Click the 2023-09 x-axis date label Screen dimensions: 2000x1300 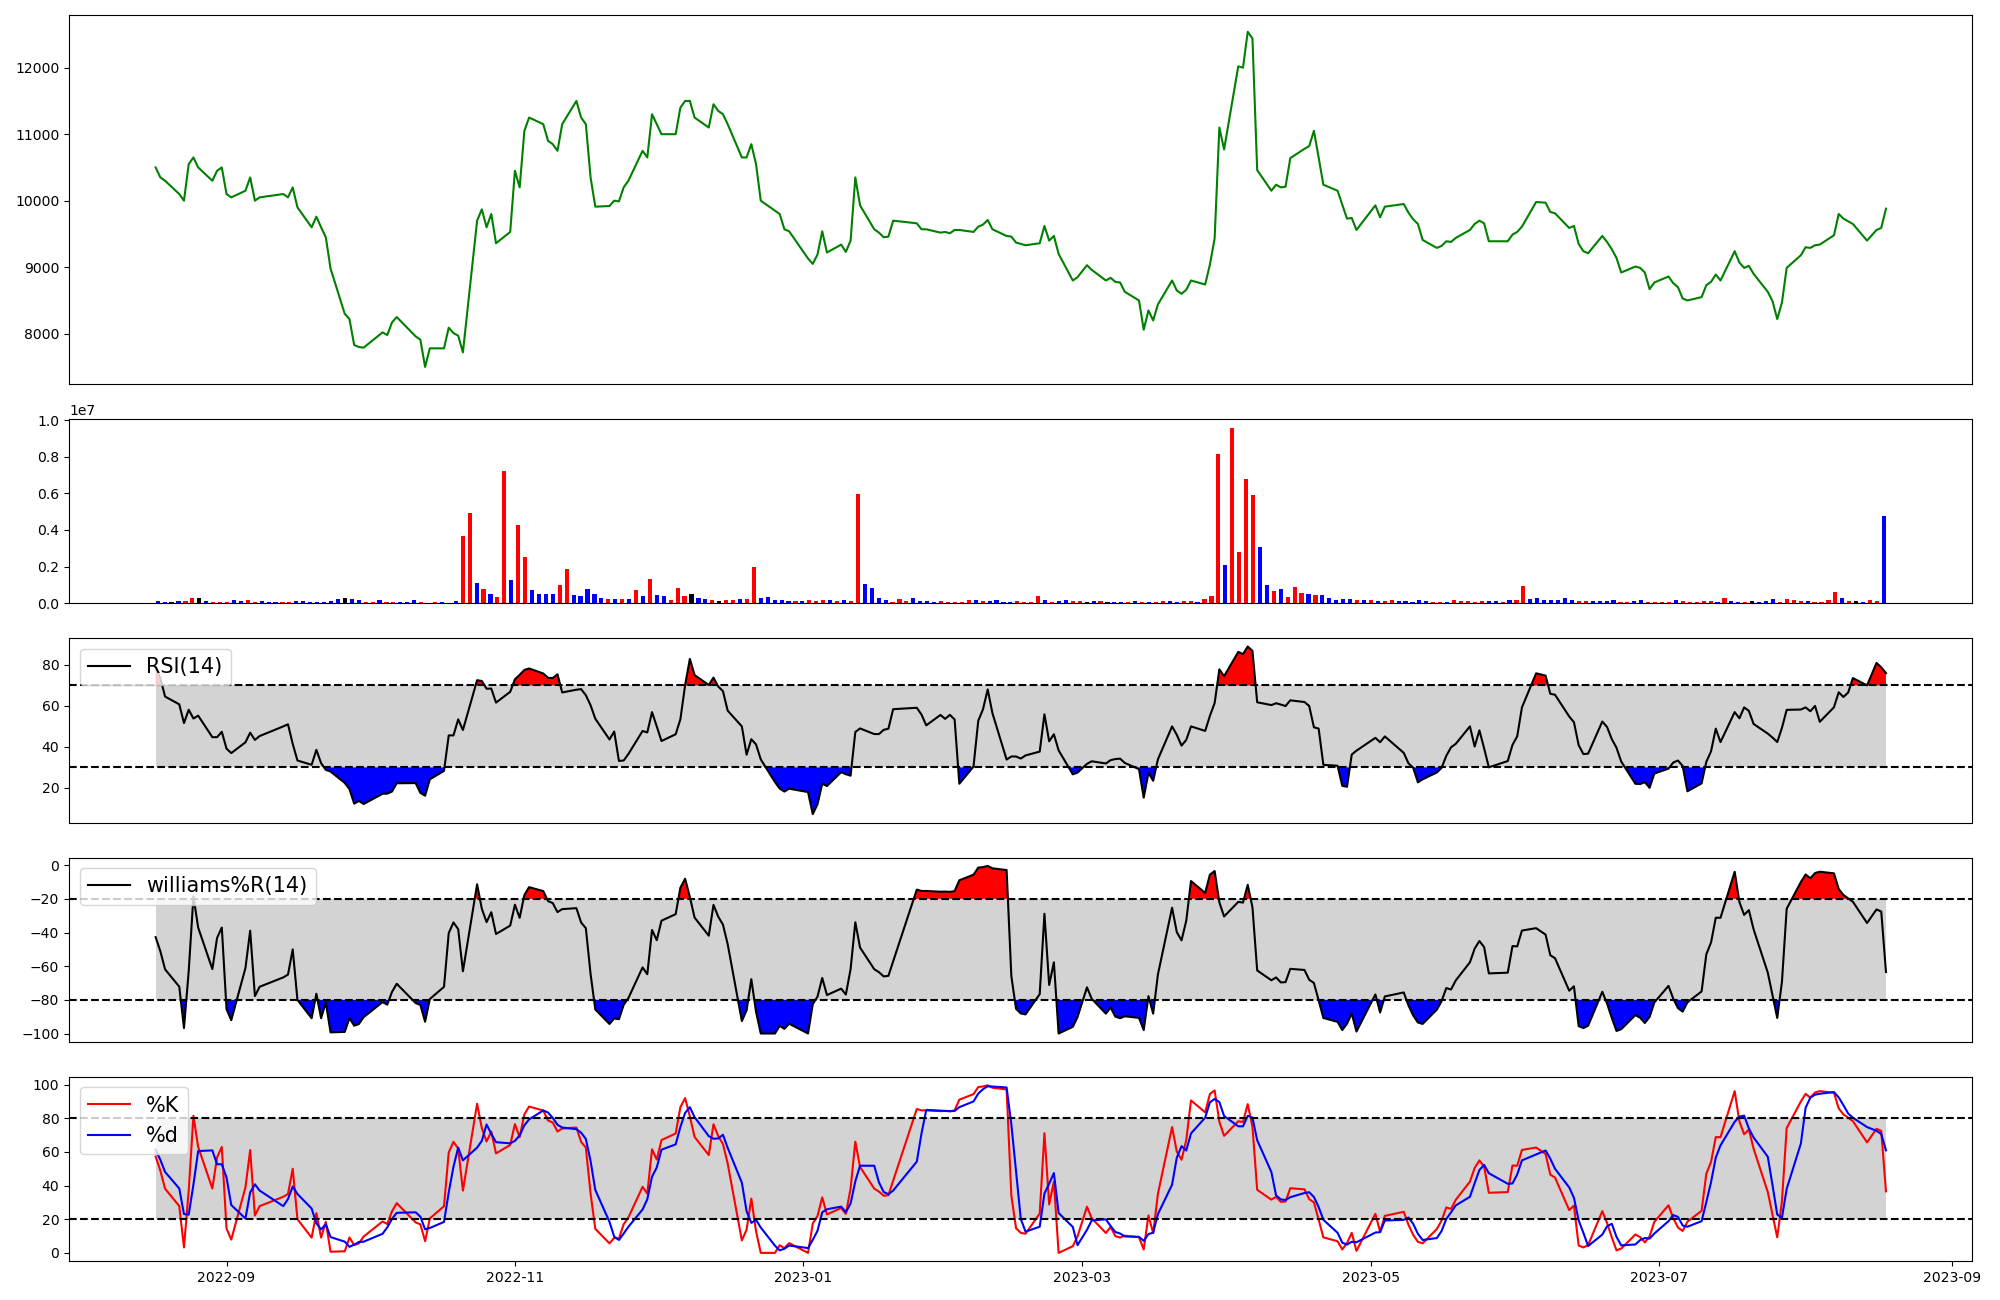click(x=1952, y=1277)
